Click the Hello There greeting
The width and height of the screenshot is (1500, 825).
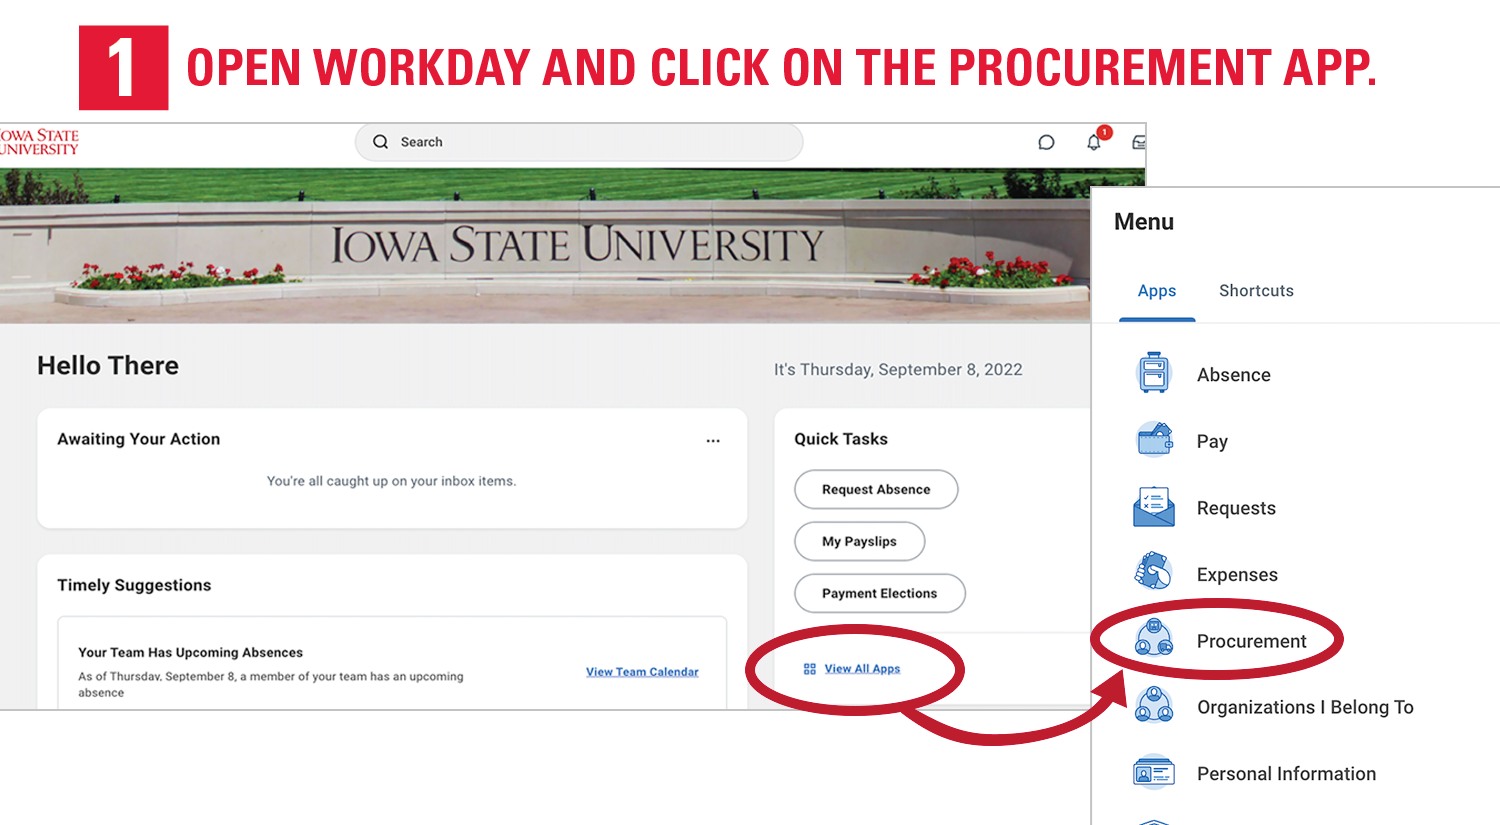coord(108,366)
